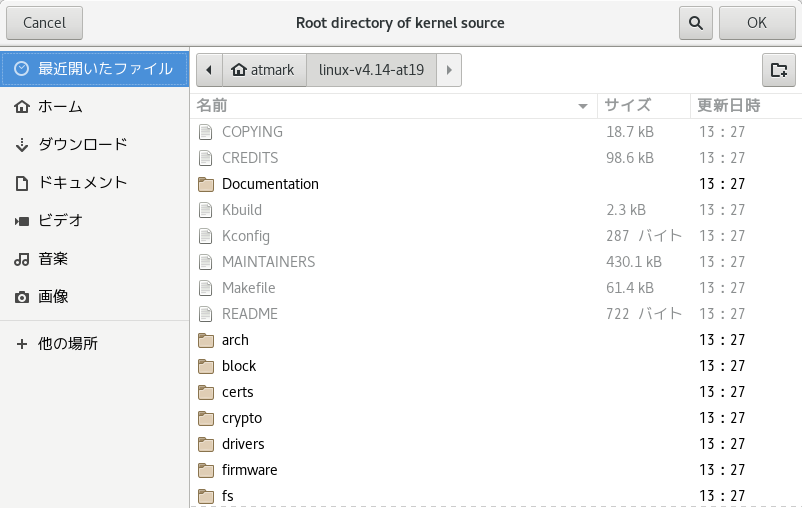
Task: Click the clock icon of recent files
Action: tap(21, 69)
